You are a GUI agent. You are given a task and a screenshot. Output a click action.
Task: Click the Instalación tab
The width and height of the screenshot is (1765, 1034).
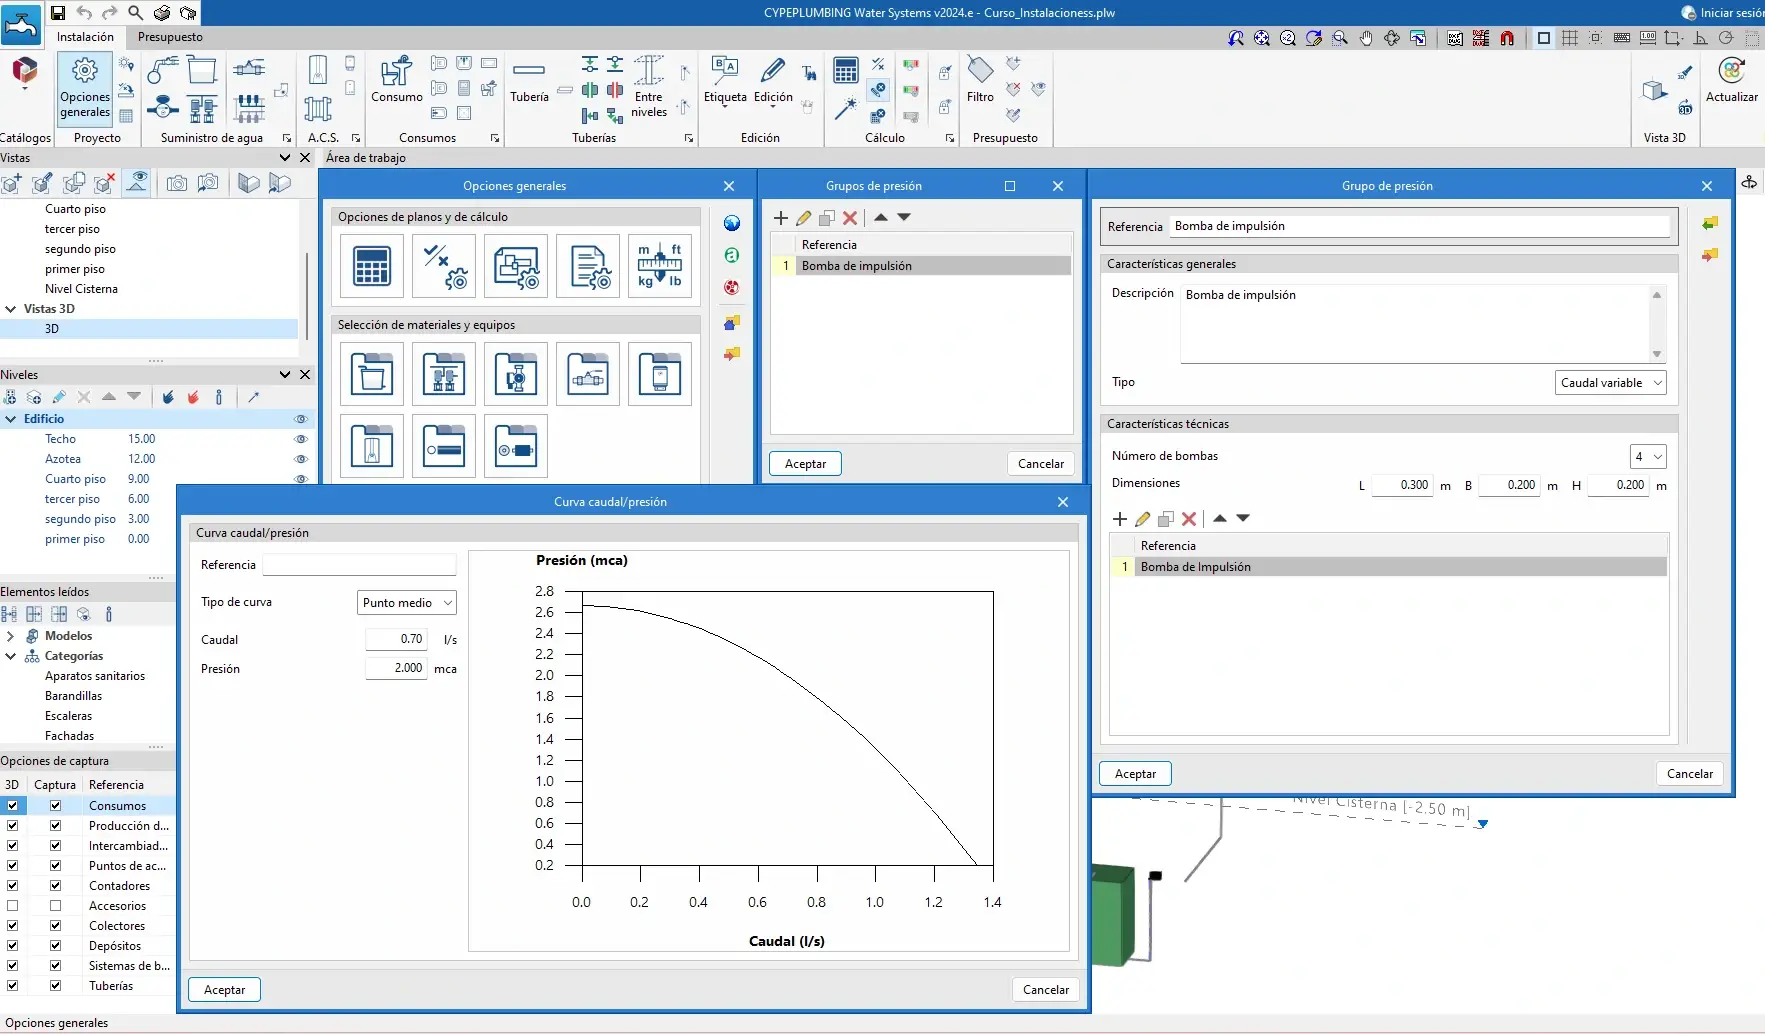click(85, 37)
